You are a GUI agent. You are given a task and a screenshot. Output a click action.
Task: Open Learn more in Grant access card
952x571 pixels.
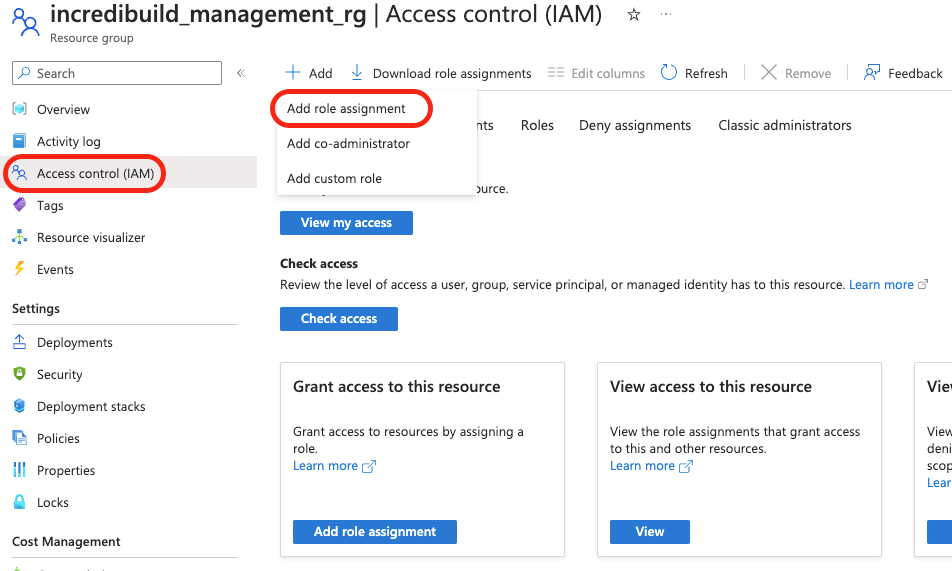[335, 465]
